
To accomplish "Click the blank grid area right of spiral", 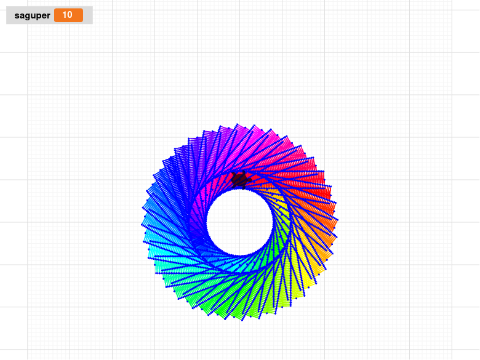I will pos(400,220).
